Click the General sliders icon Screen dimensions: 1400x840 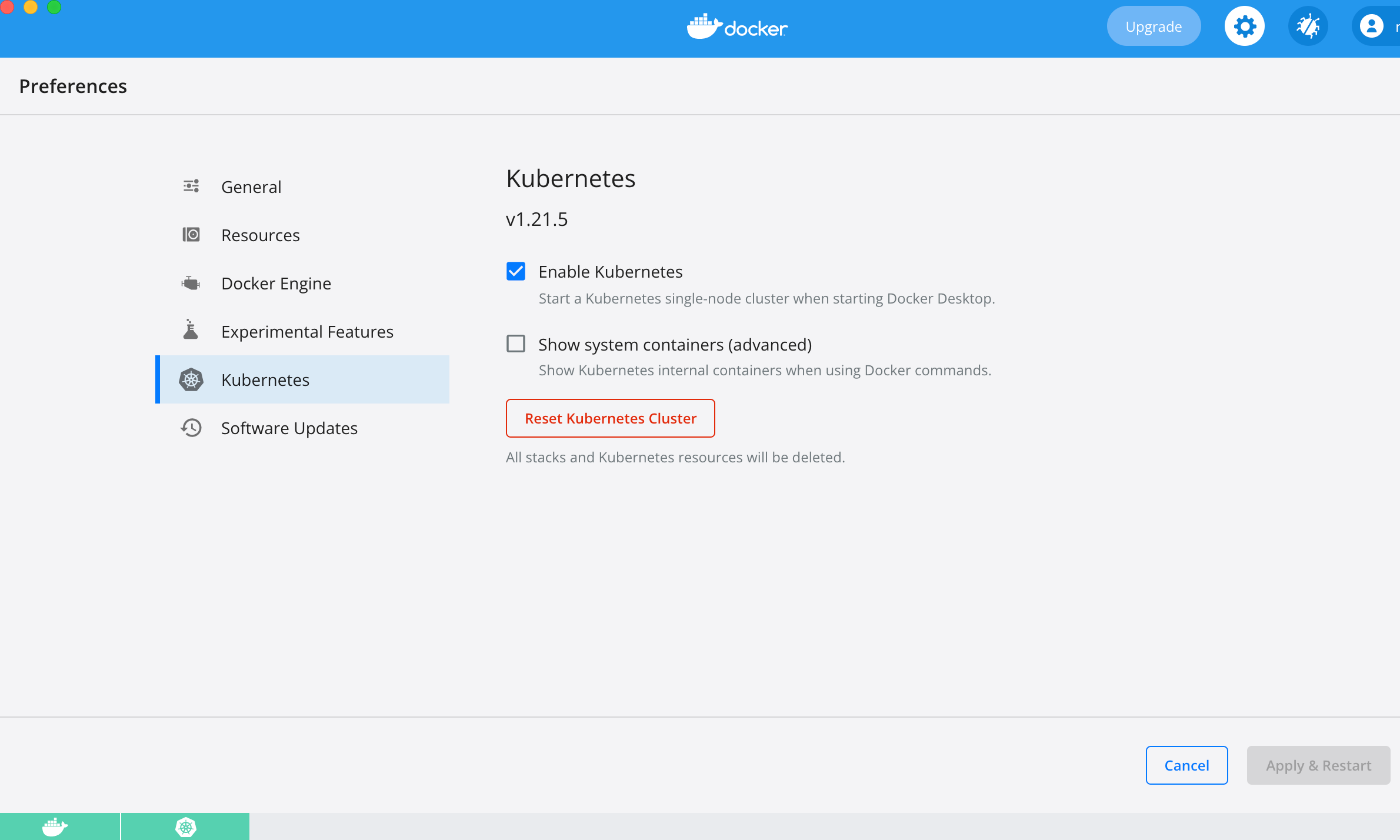[x=191, y=186]
